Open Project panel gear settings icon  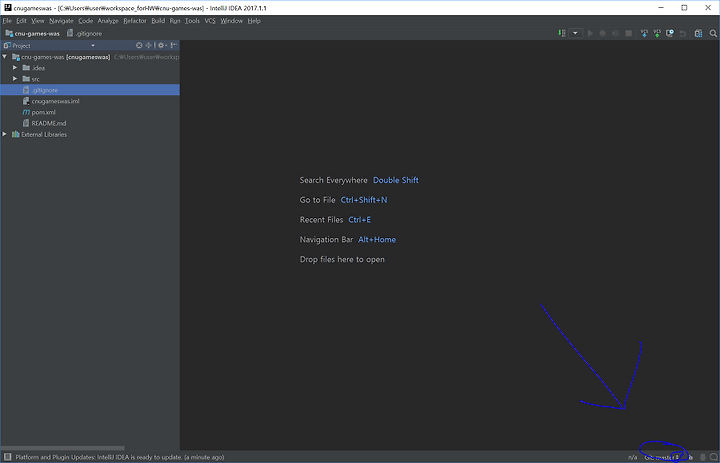pos(162,45)
